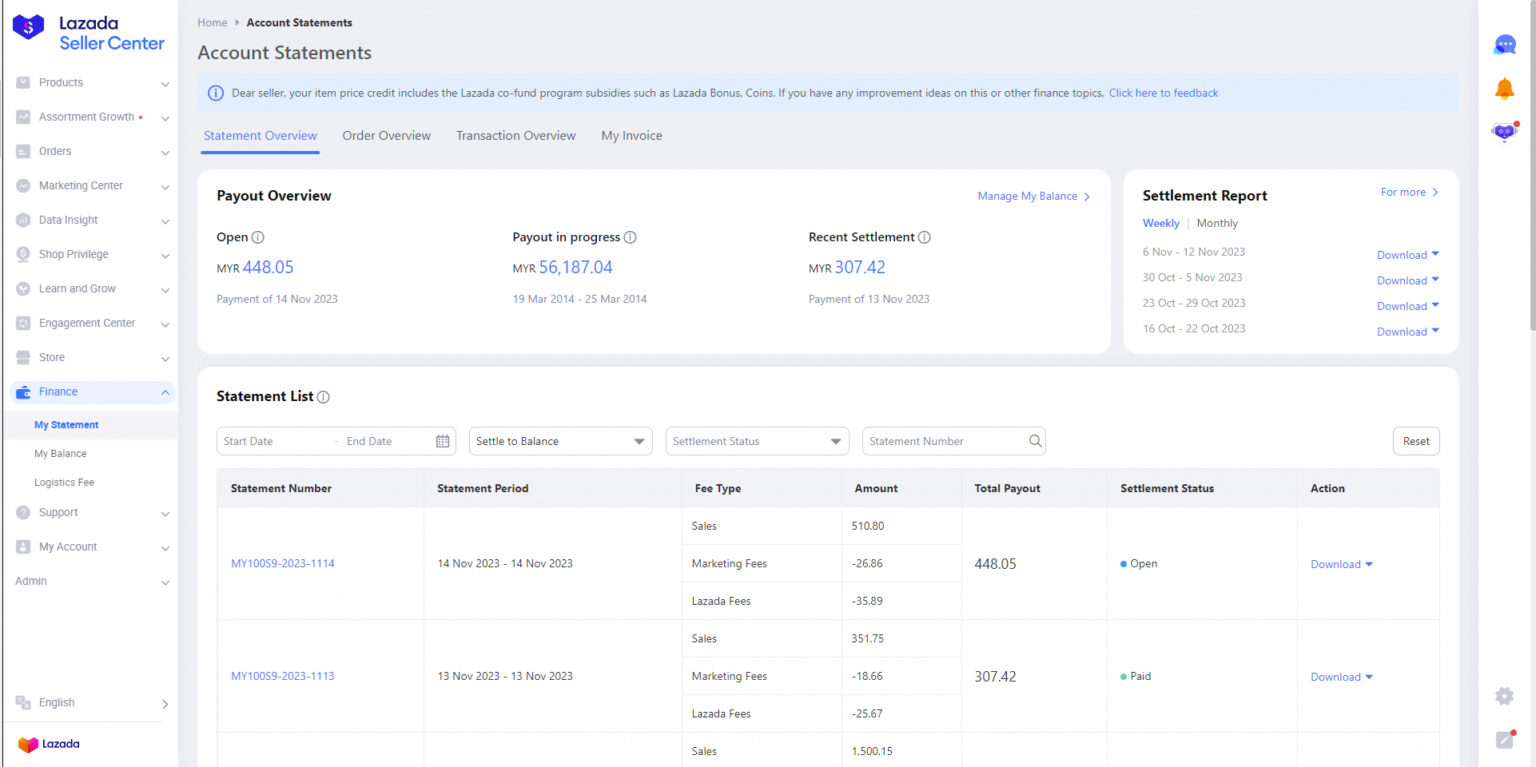Open the robot assistant icon
The width and height of the screenshot is (1536, 767).
(1504, 132)
